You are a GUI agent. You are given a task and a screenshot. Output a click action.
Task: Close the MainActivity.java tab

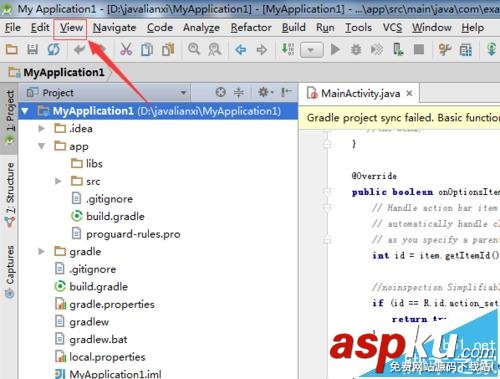point(409,93)
